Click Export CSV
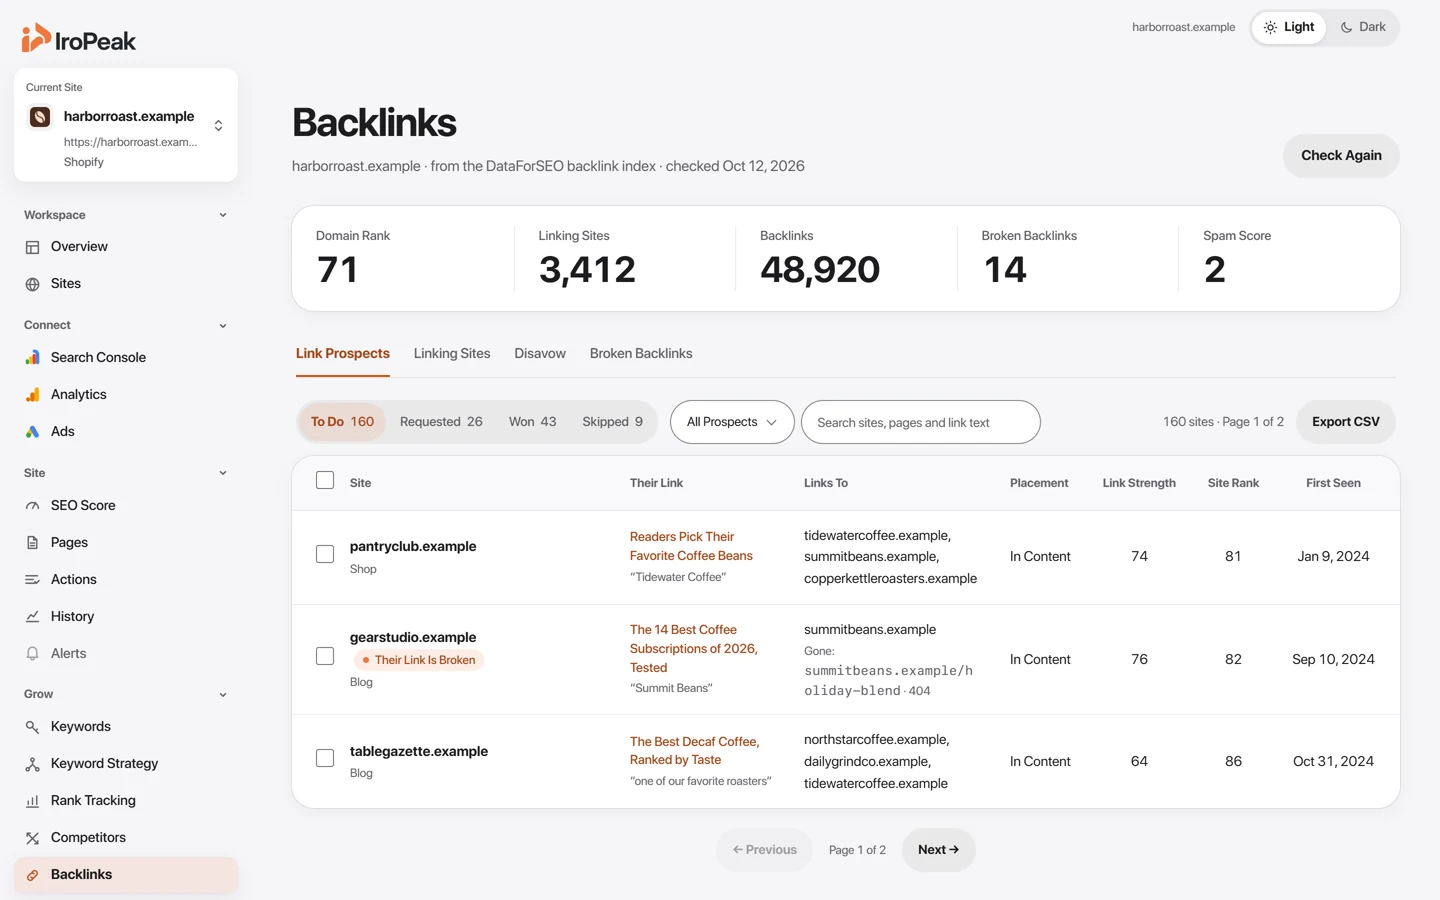 tap(1345, 422)
